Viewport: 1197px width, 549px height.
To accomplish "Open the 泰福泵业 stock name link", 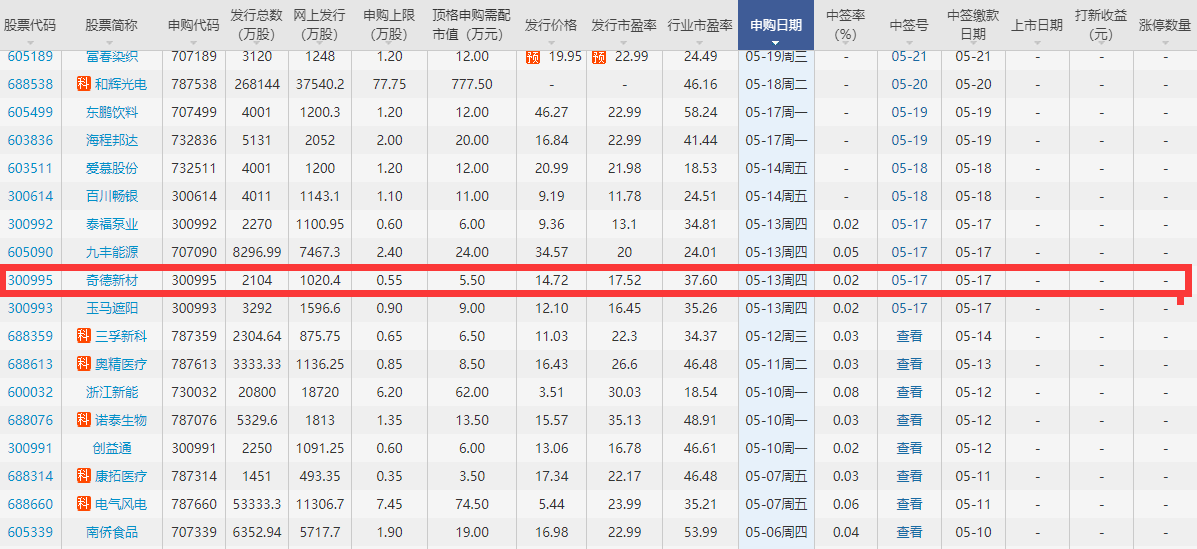I will (112, 224).
